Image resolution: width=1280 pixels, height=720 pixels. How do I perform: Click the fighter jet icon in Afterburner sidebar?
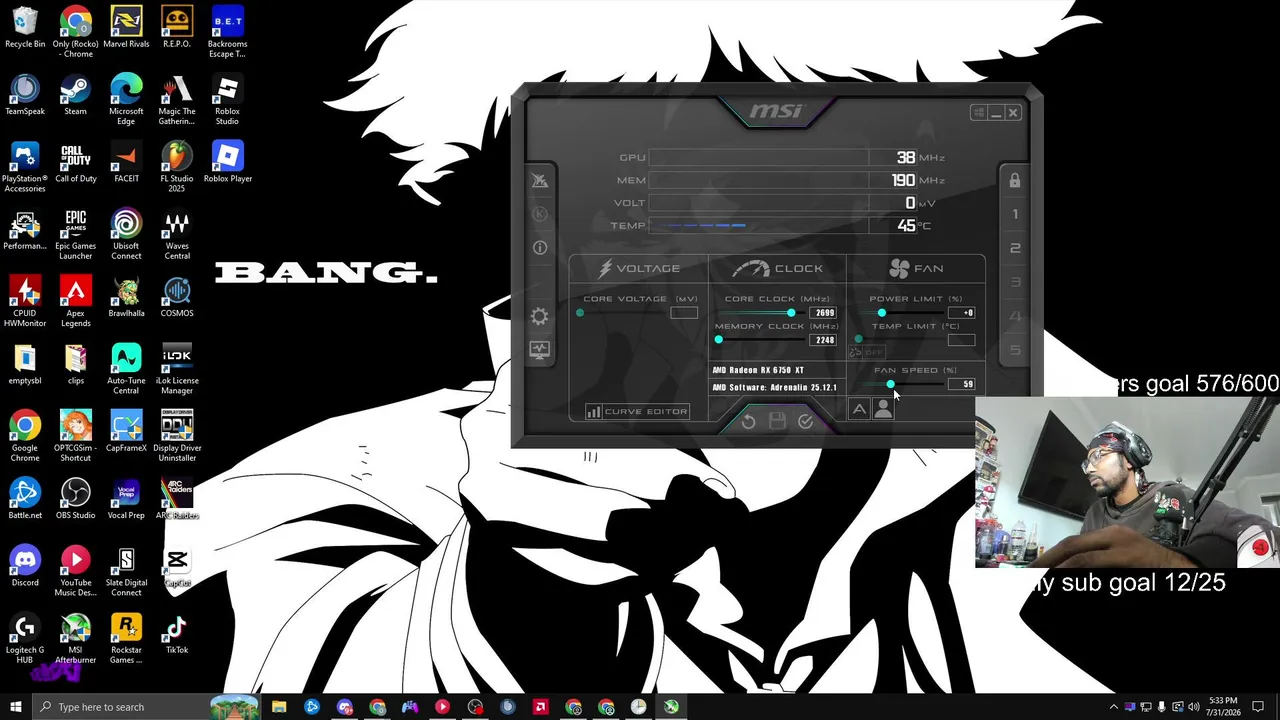pos(540,180)
